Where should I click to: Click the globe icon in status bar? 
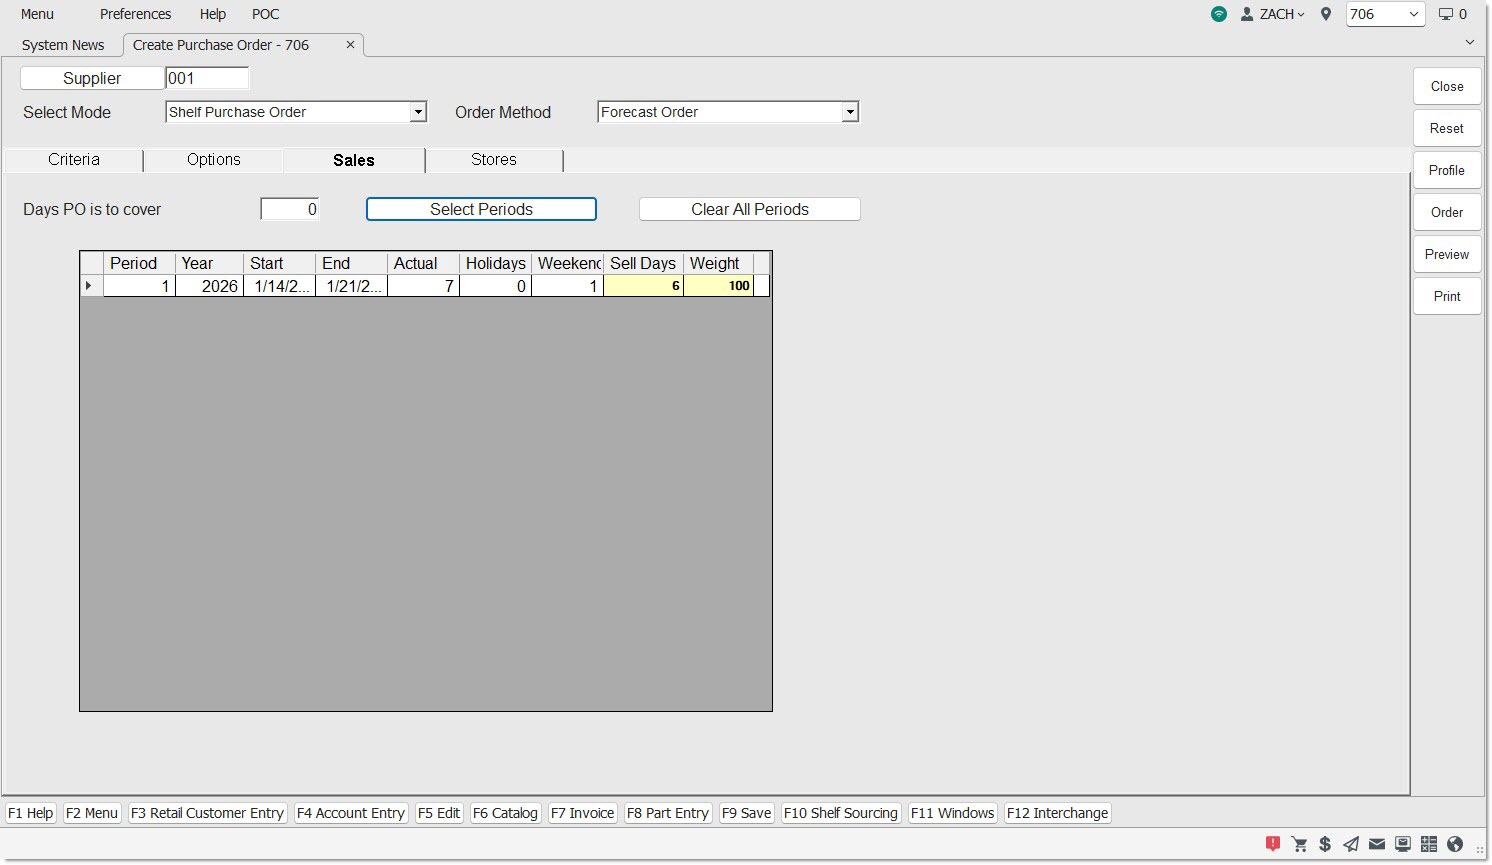(1455, 844)
